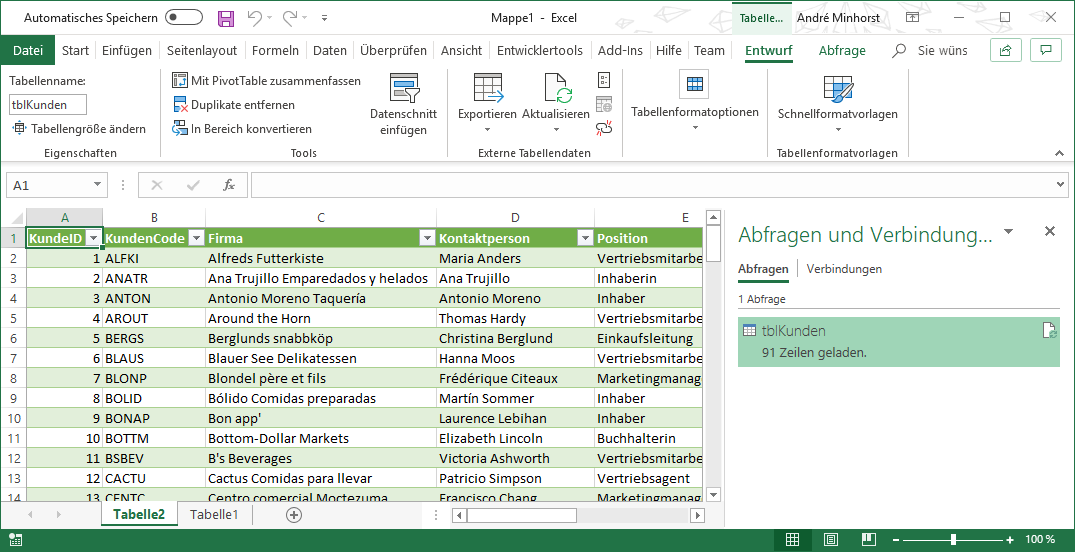Click the open-in-browser icon
1075x552 pixels.
(604, 104)
